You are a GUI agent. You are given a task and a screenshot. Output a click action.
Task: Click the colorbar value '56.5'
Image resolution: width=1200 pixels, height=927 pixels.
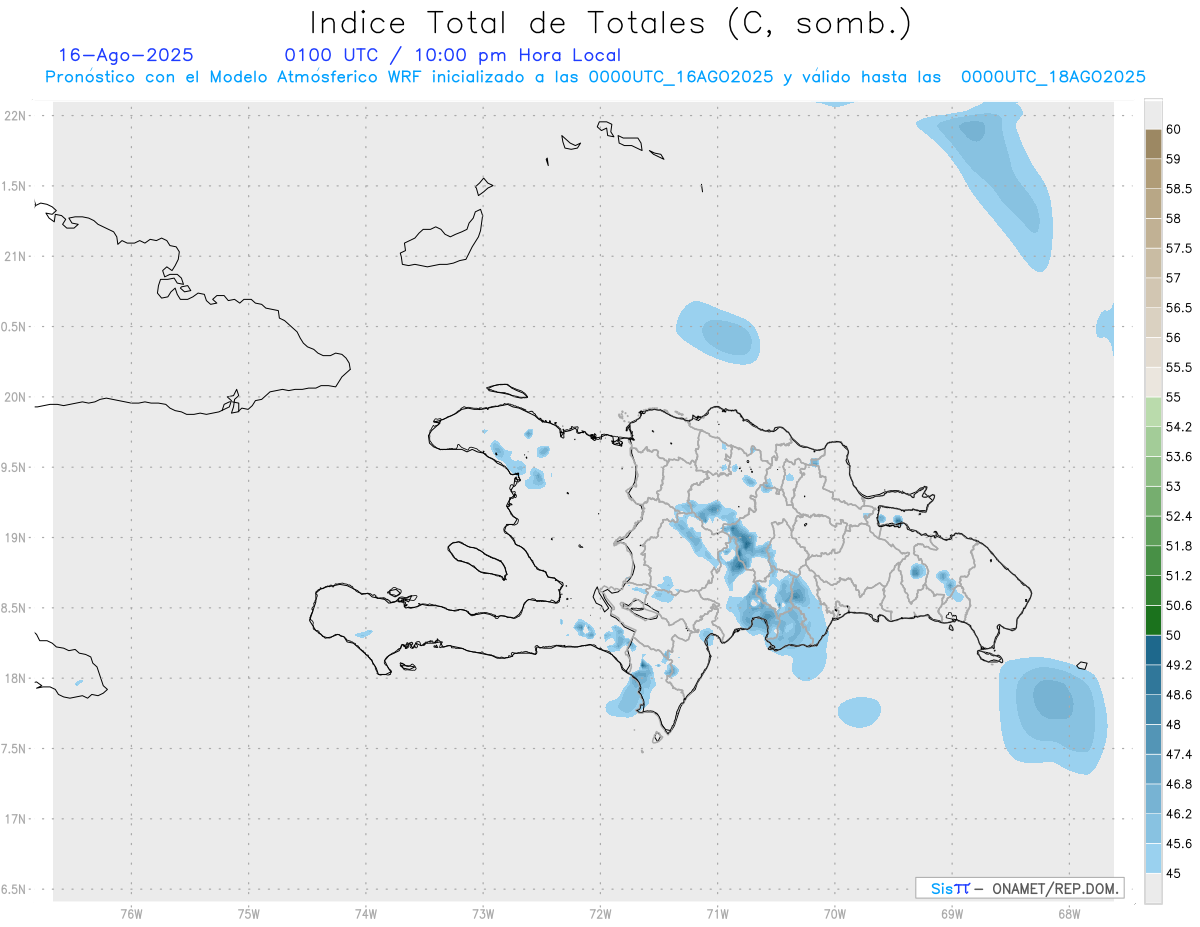[1179, 308]
